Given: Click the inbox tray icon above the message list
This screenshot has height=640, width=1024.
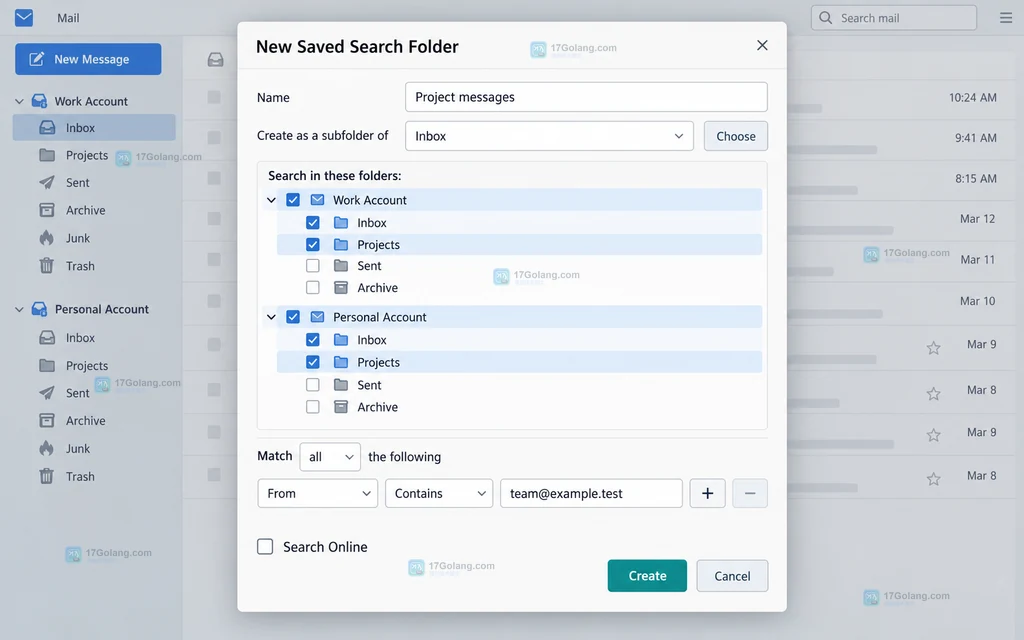Looking at the screenshot, I should point(216,59).
